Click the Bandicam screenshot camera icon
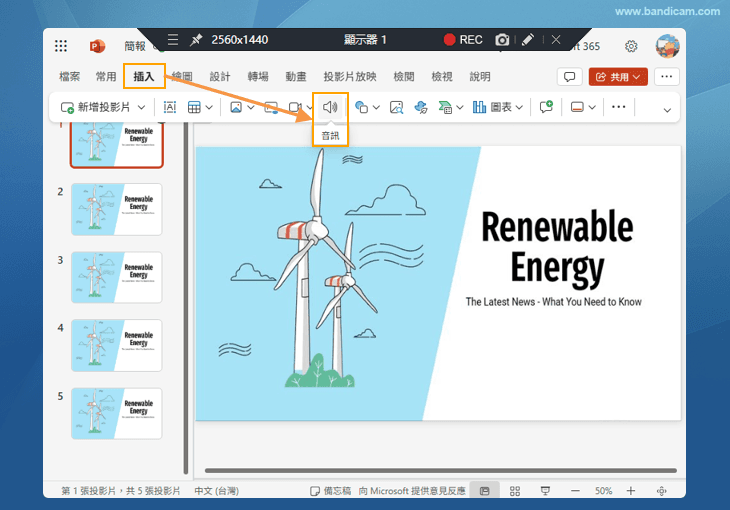The image size is (730, 510). point(502,40)
